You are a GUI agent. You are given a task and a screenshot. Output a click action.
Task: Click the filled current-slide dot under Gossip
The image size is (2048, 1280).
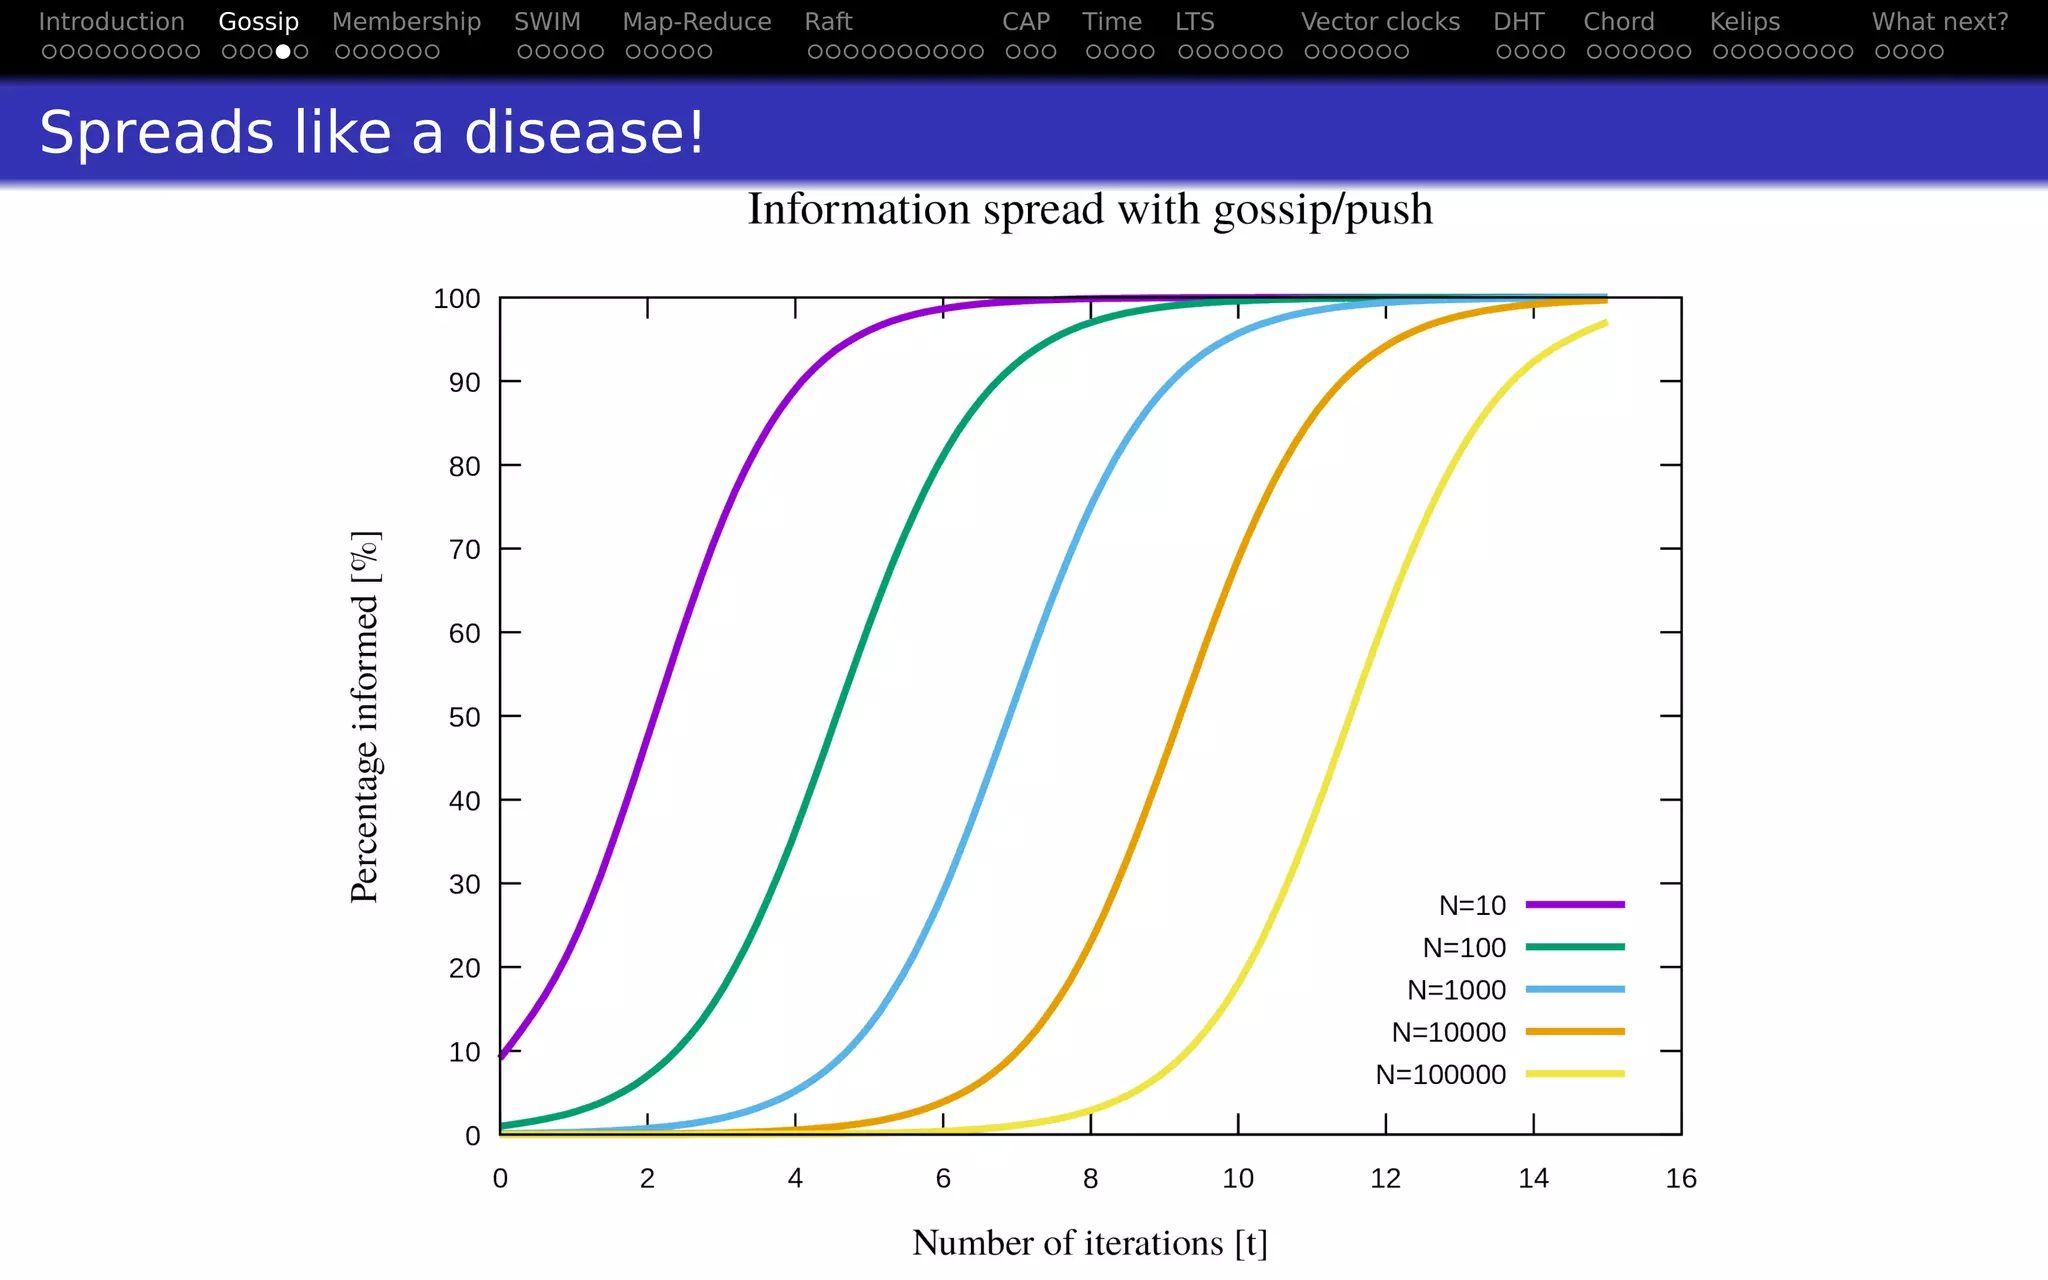pyautogui.click(x=283, y=52)
